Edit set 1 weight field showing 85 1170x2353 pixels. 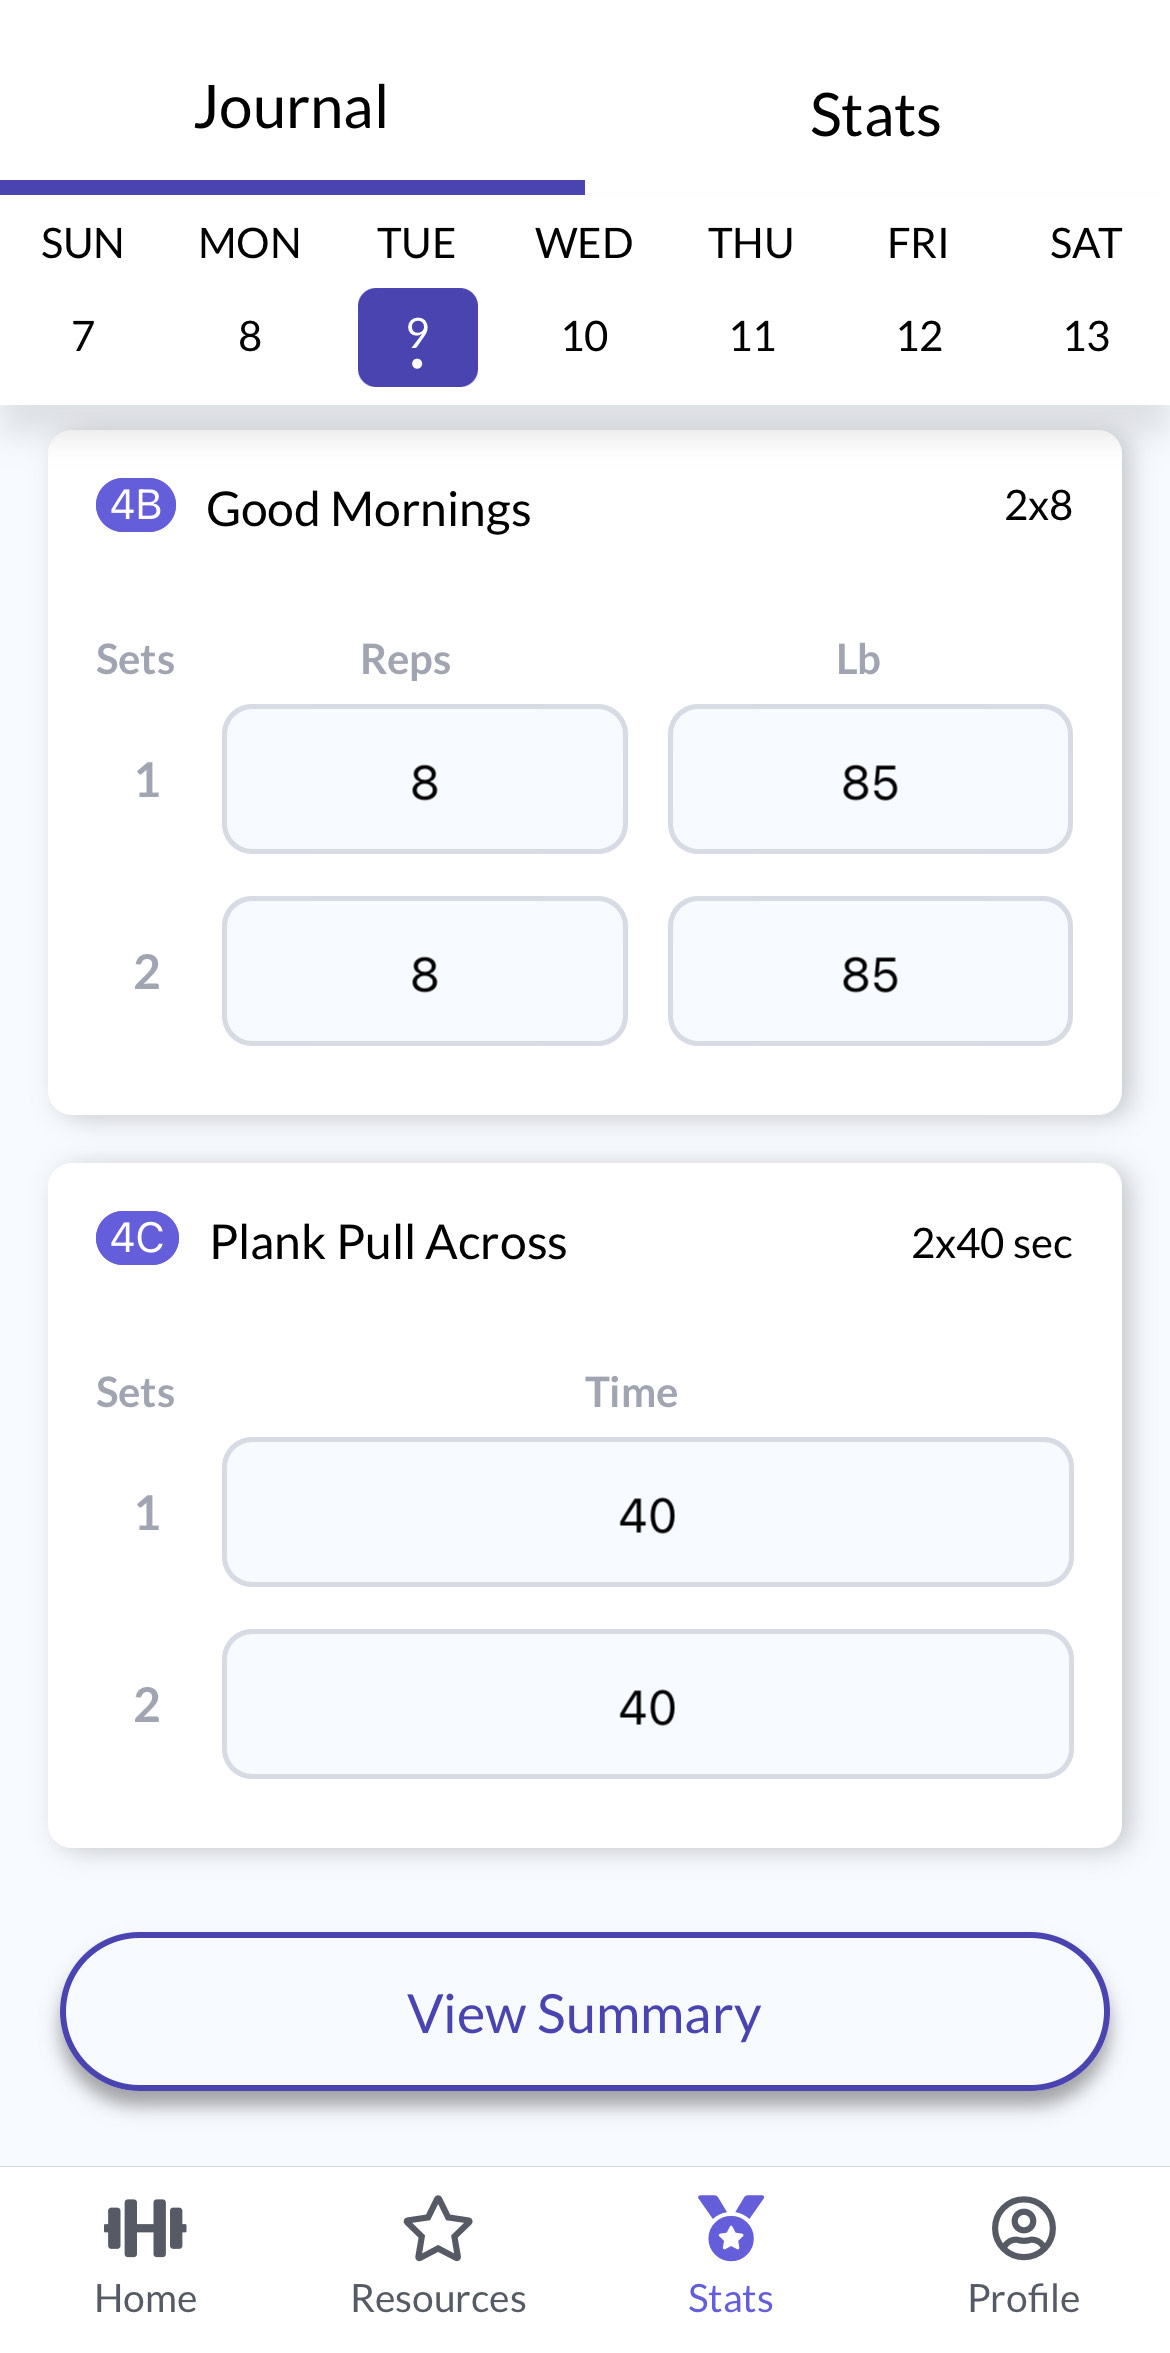coord(870,779)
